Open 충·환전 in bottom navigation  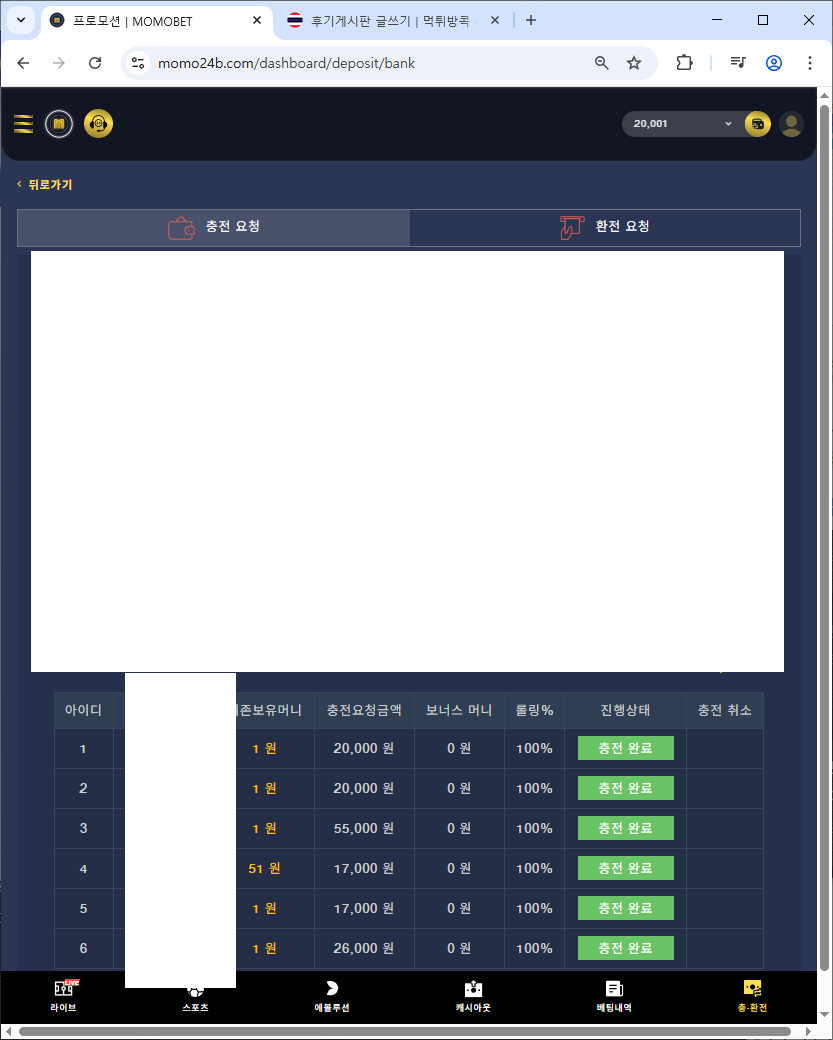click(752, 996)
